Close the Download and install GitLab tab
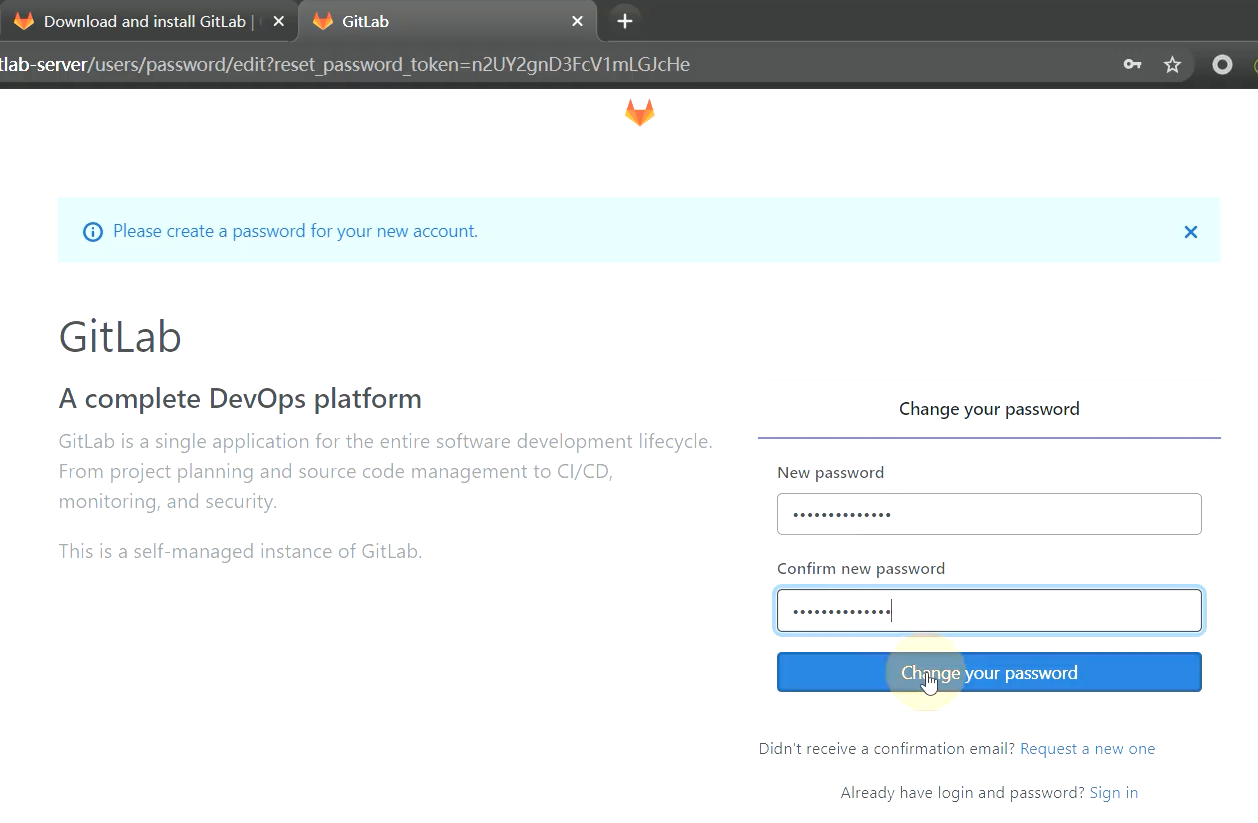This screenshot has width=1258, height=823. 278,21
